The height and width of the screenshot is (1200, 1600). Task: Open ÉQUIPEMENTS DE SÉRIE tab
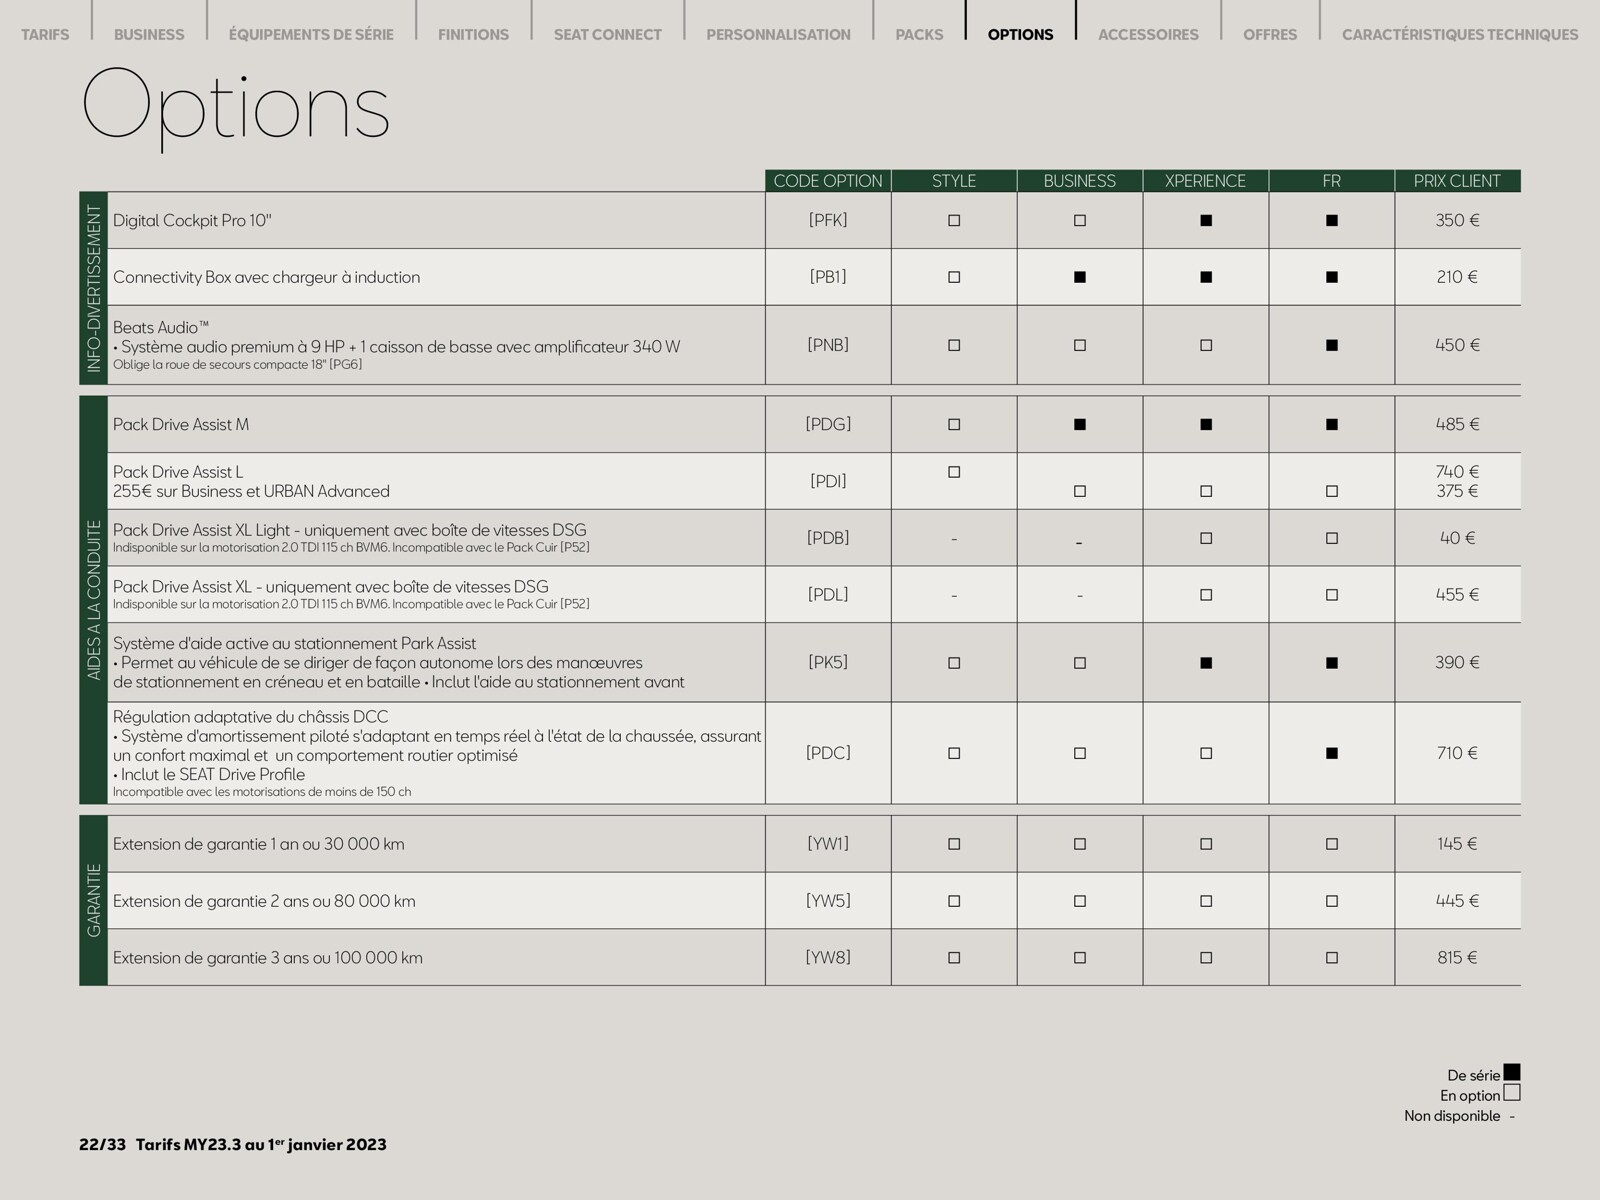311,34
